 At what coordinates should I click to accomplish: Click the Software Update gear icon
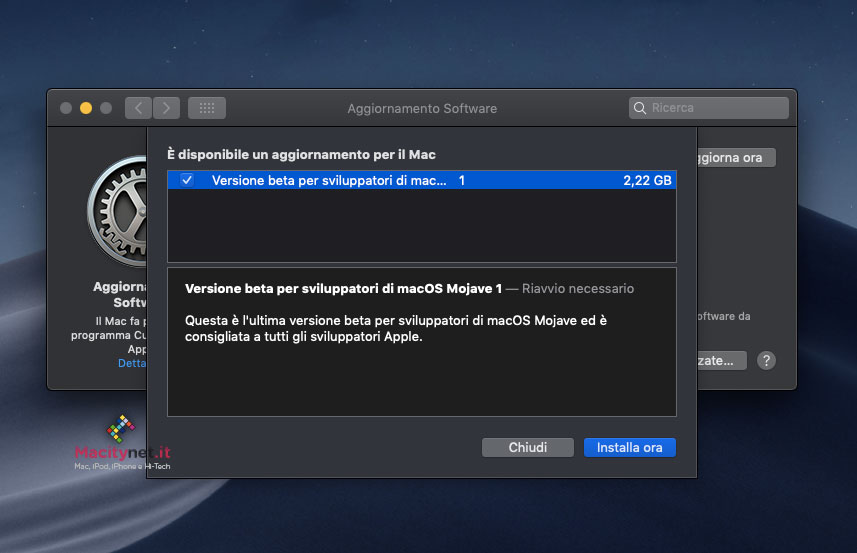pos(117,211)
